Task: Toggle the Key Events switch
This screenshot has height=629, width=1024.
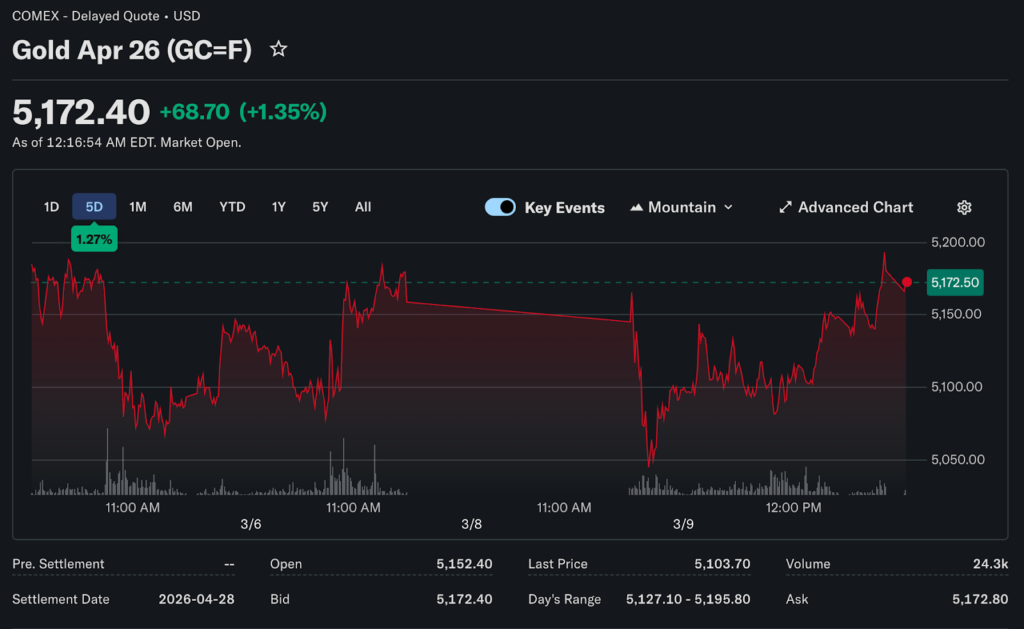Action: point(500,207)
